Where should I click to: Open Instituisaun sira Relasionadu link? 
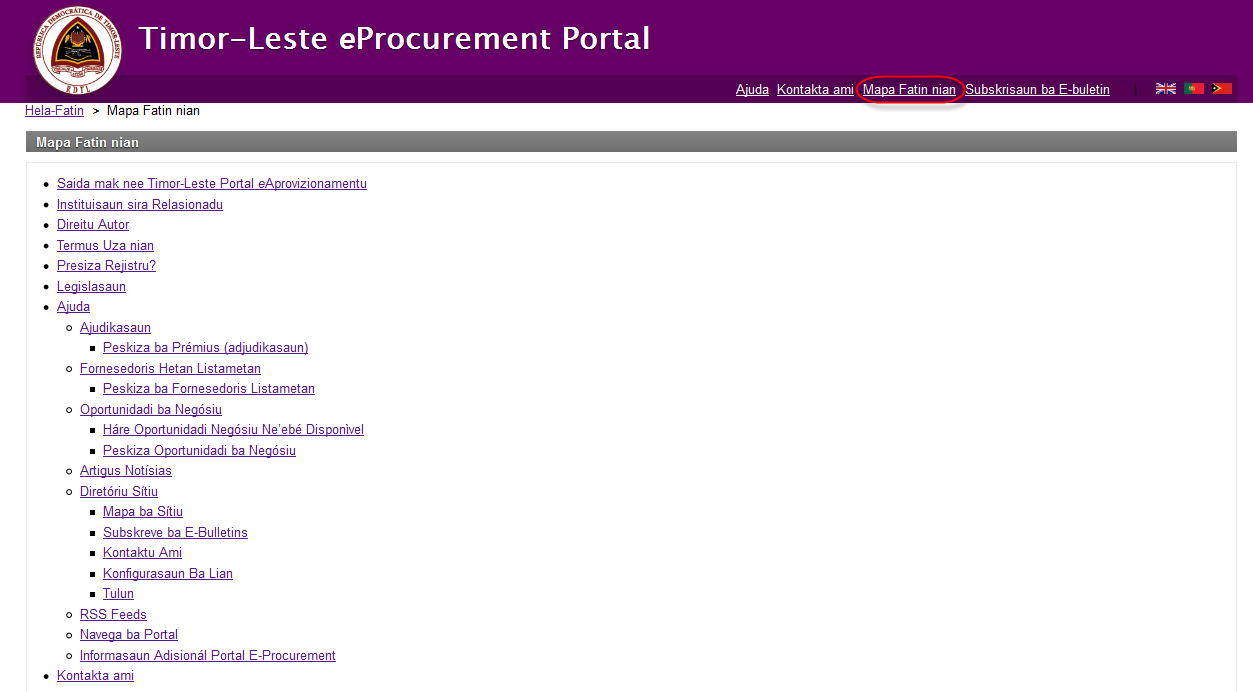coord(139,205)
